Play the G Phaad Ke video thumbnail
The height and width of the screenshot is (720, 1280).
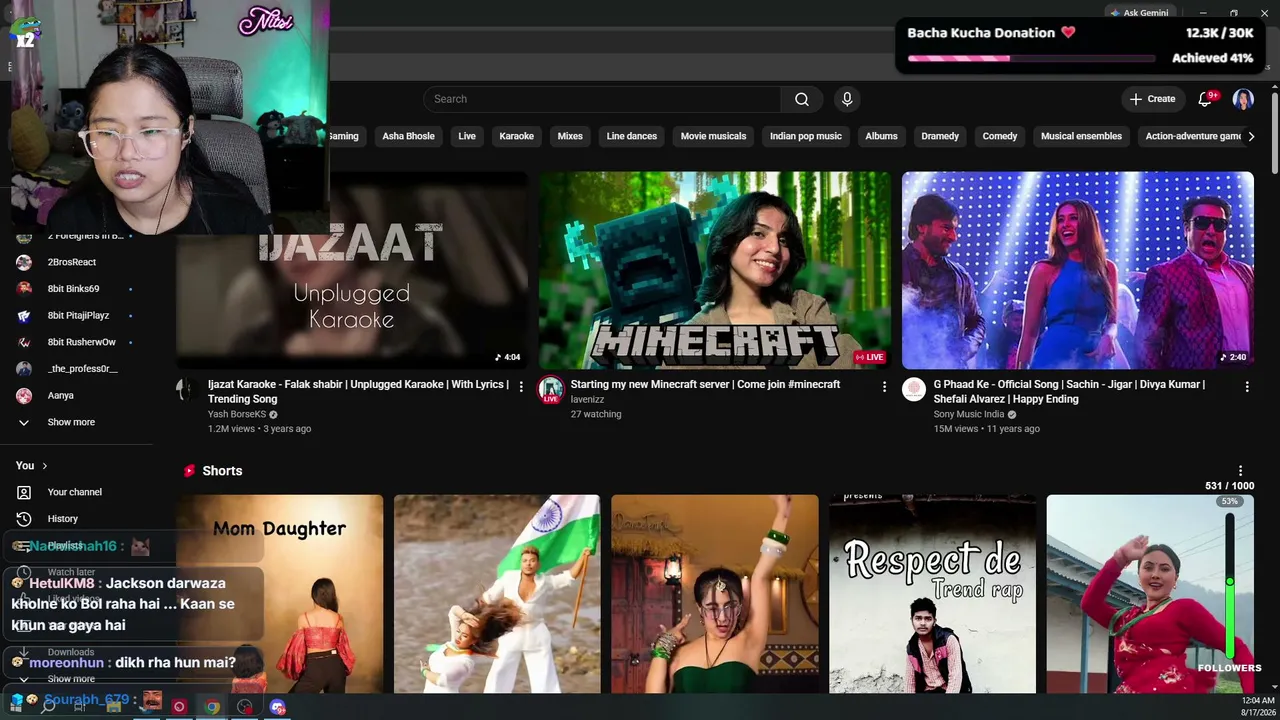pos(1078,270)
